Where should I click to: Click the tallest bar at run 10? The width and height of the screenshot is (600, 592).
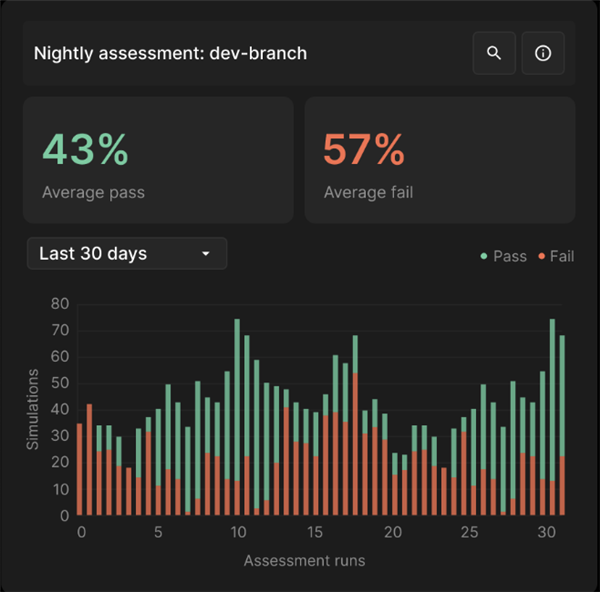point(237,420)
